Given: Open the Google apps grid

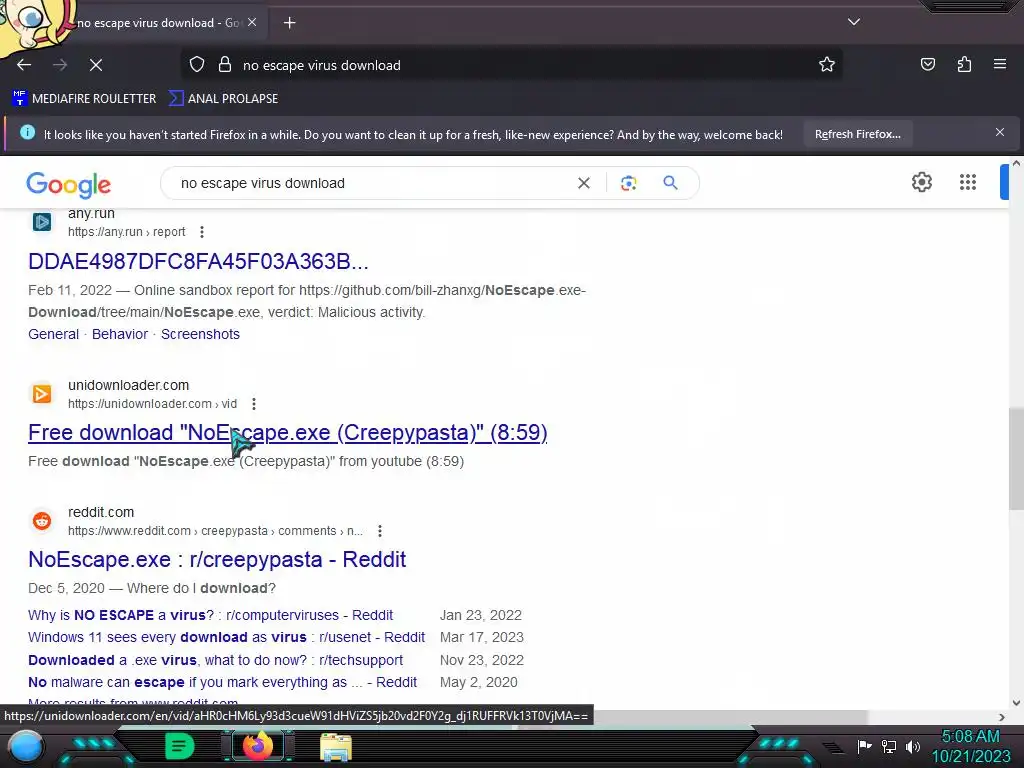Looking at the screenshot, I should point(968,182).
